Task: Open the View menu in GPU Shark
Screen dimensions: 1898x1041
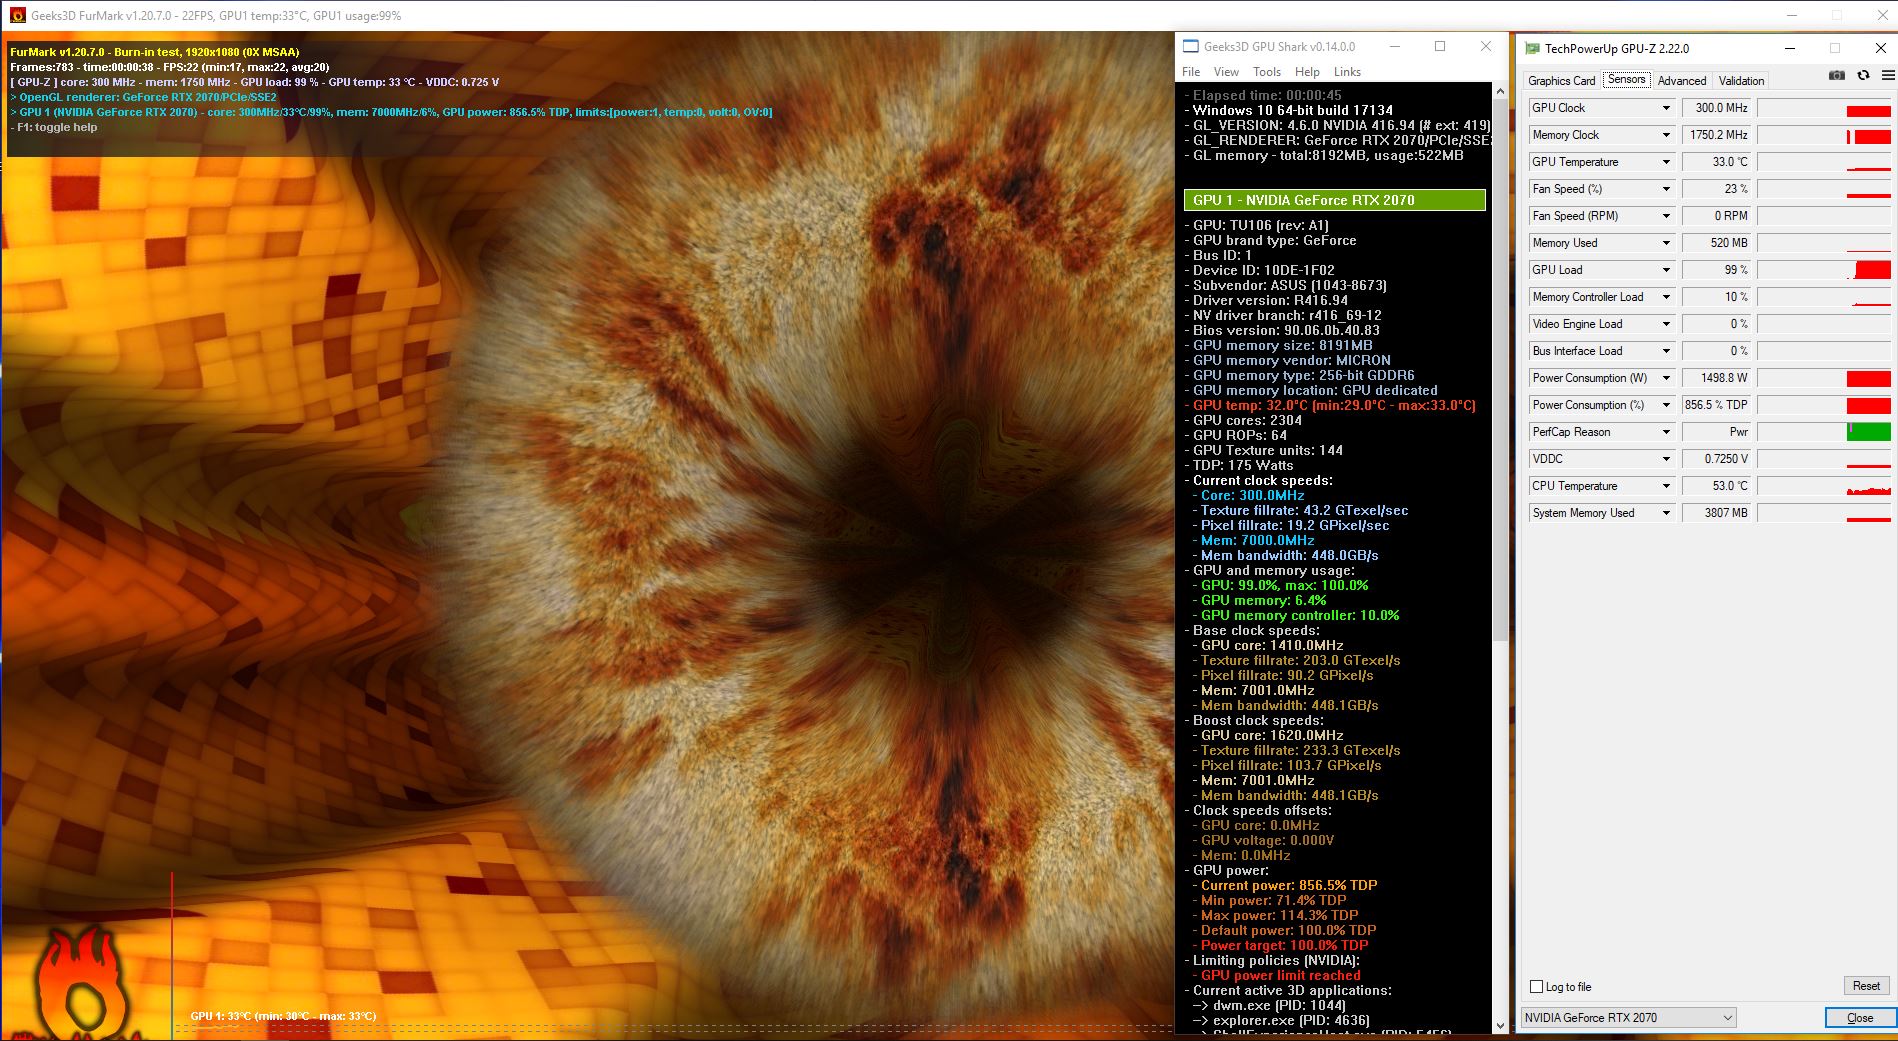Action: (1226, 72)
